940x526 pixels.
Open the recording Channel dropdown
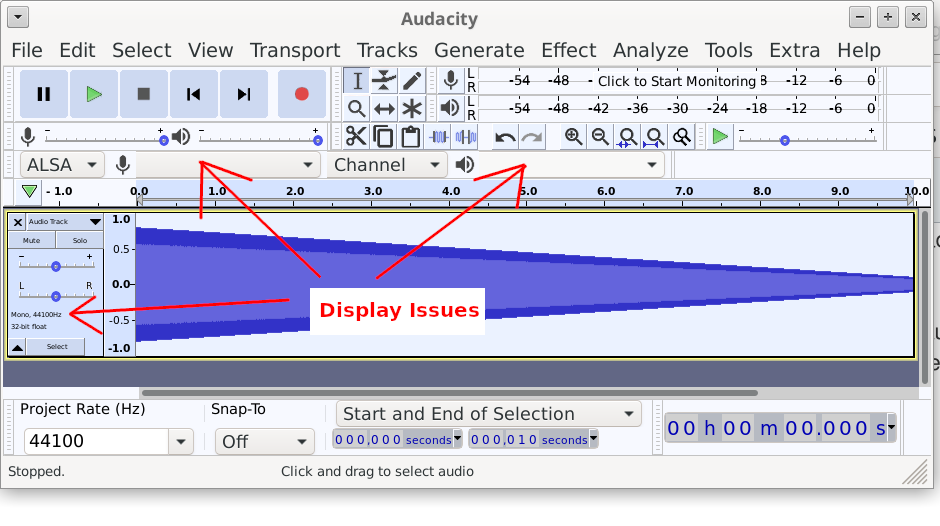tap(387, 165)
